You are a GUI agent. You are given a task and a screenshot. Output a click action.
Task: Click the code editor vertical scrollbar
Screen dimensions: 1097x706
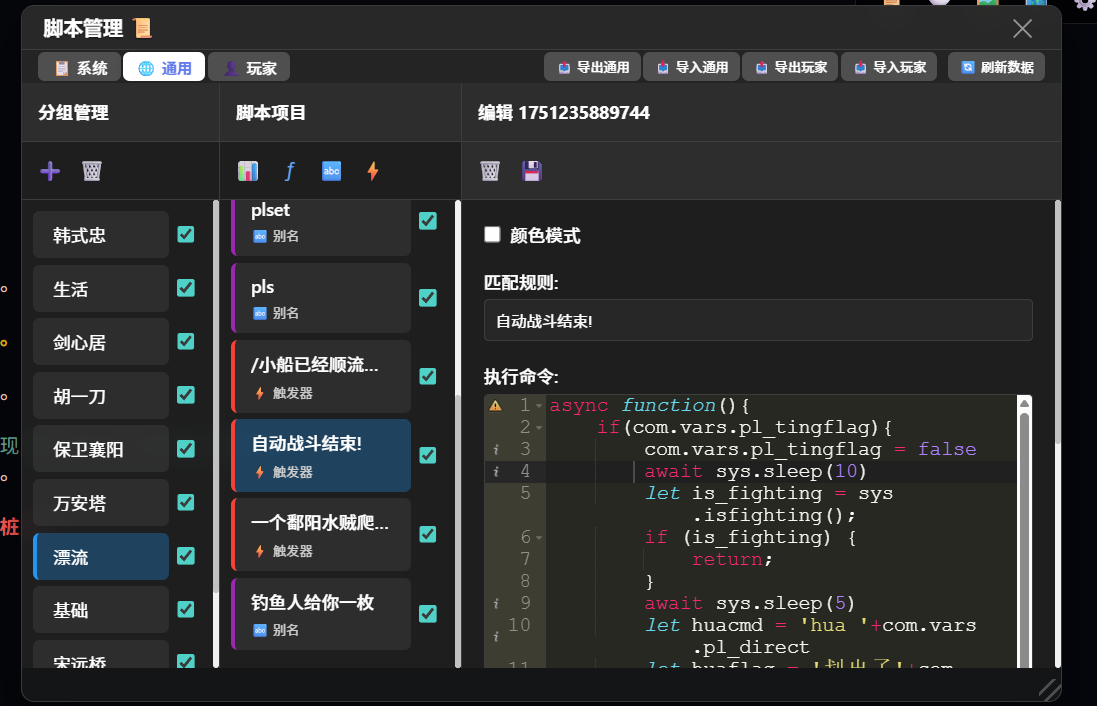[x=1024, y=539]
